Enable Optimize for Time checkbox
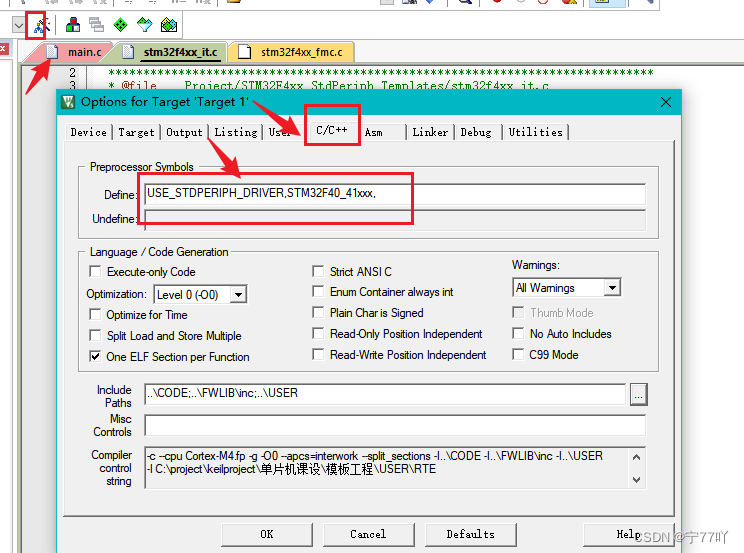Image resolution: width=744 pixels, height=553 pixels. click(95, 314)
